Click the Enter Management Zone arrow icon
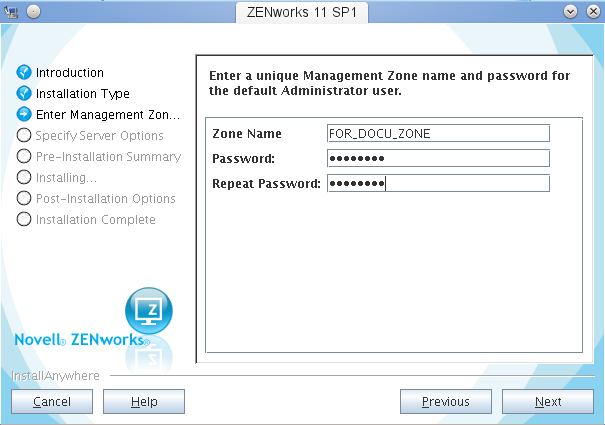This screenshot has height=425, width=605. click(24, 114)
